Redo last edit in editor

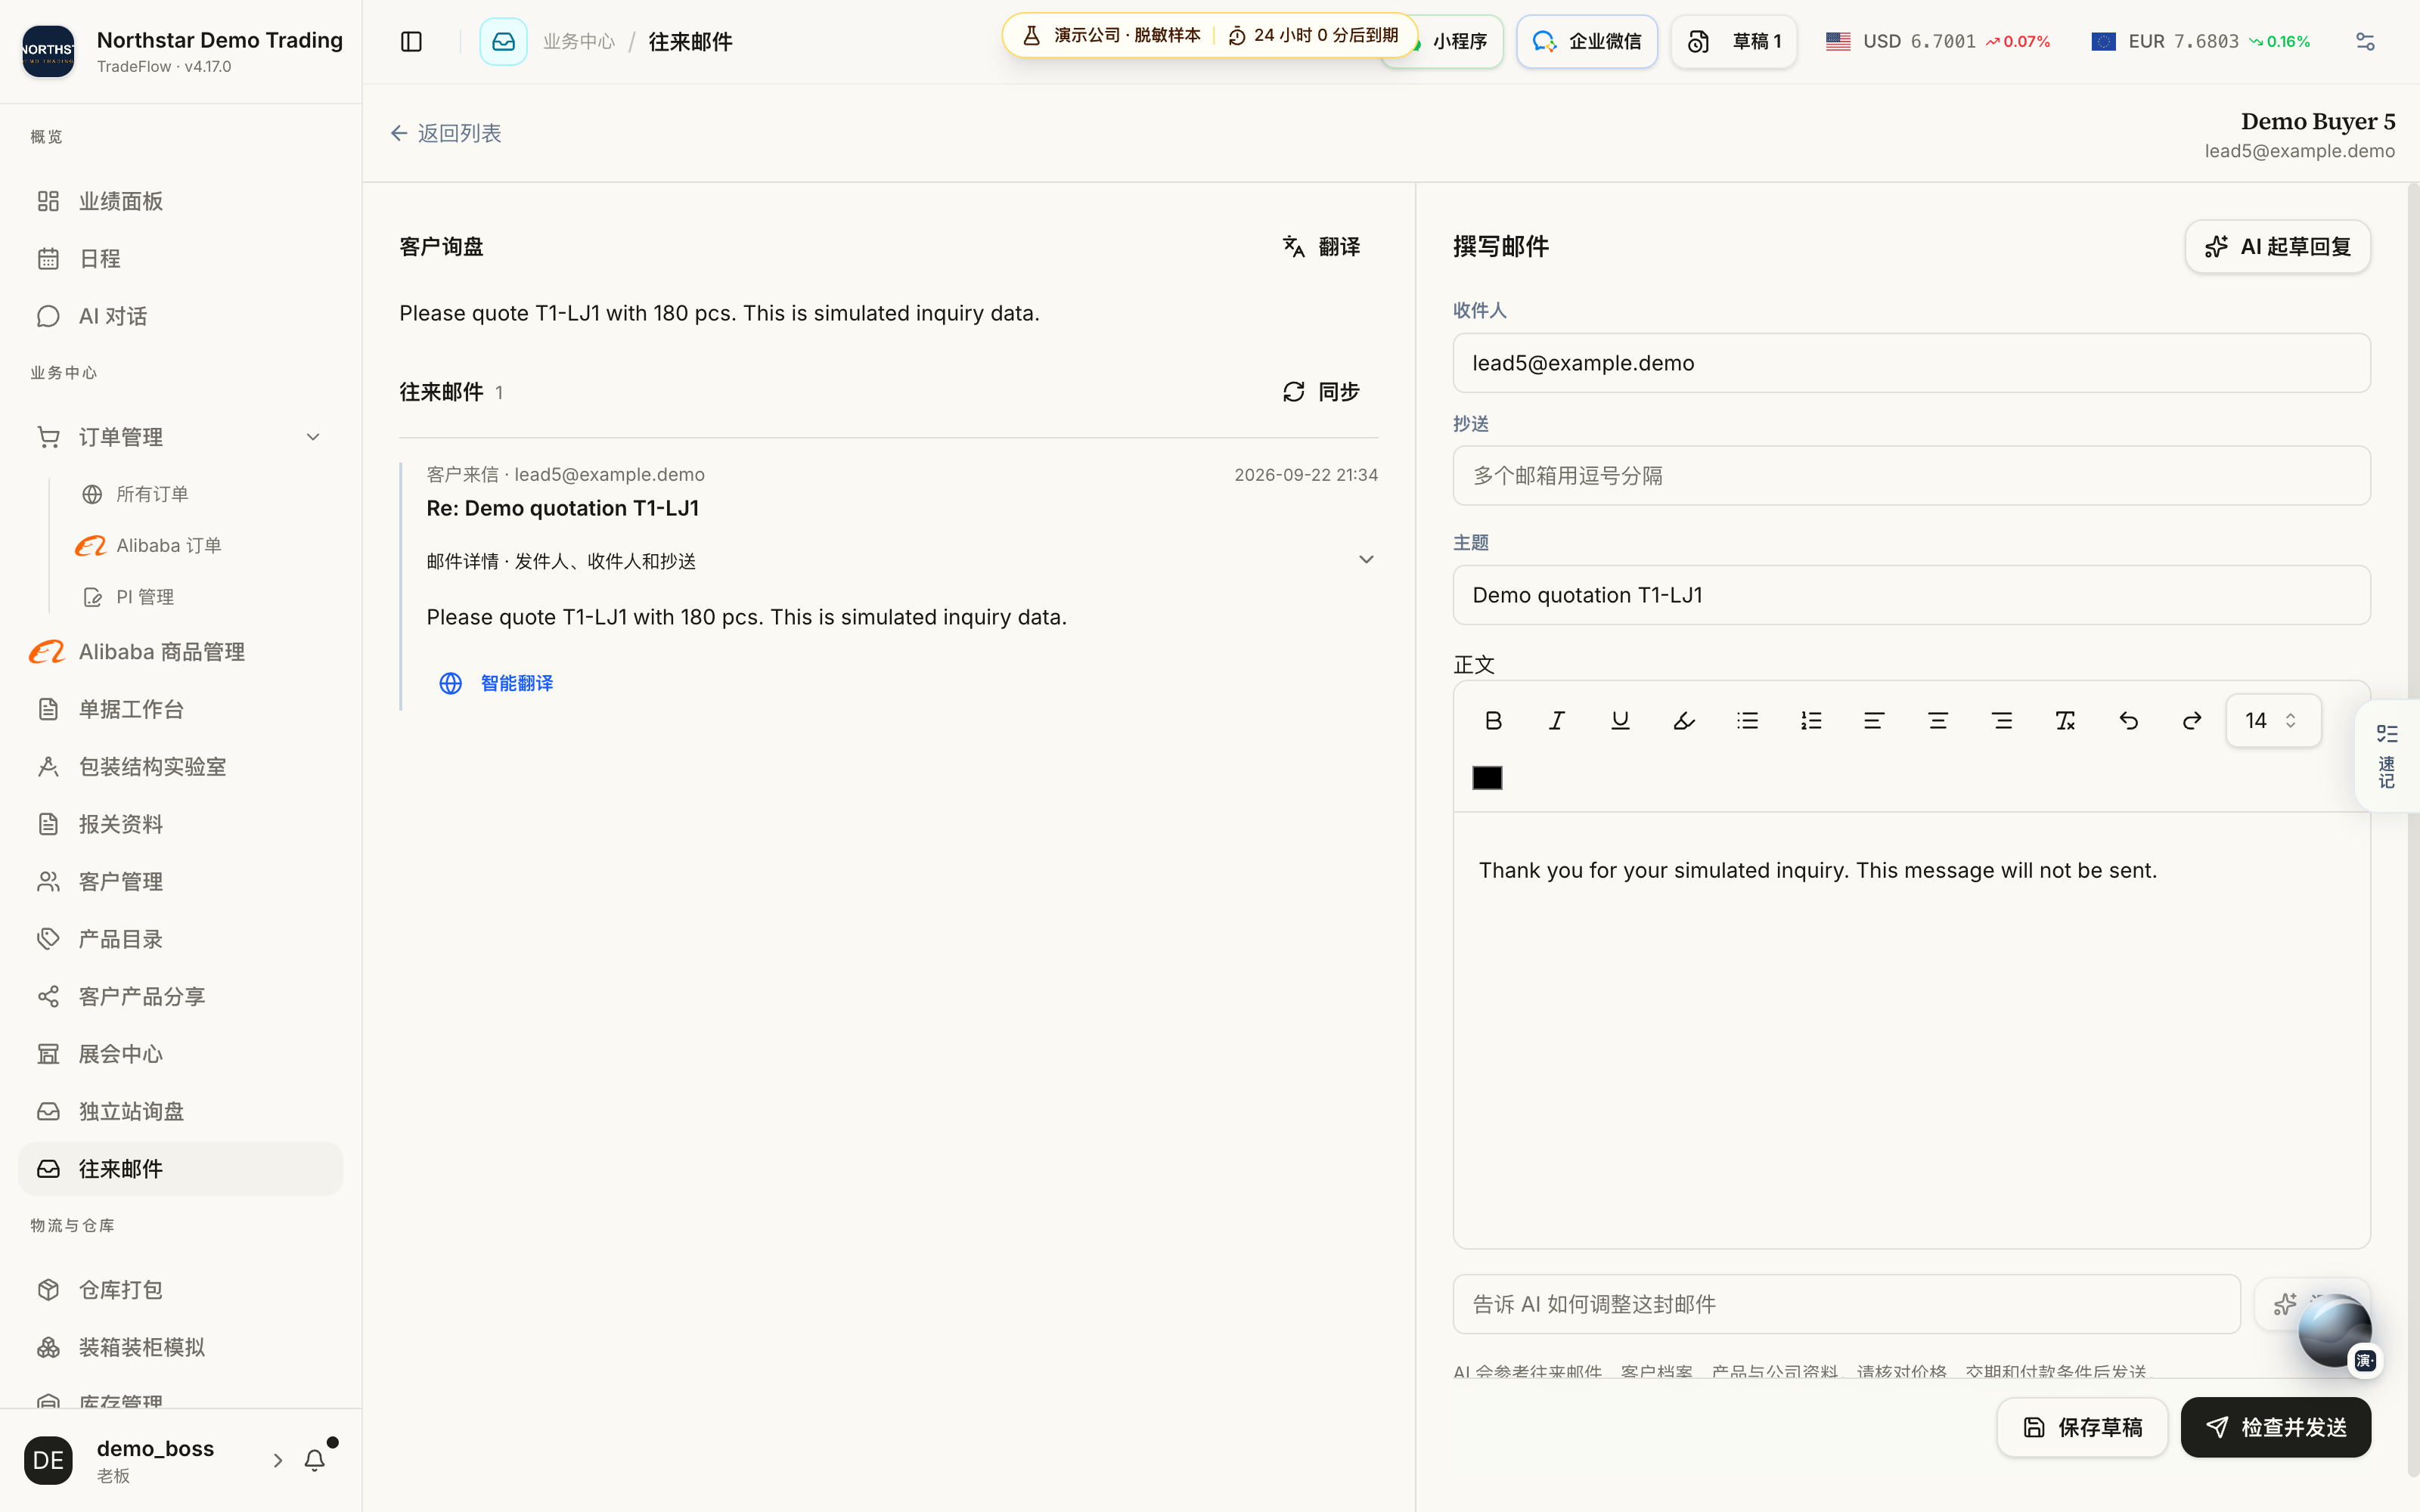pos(2192,720)
